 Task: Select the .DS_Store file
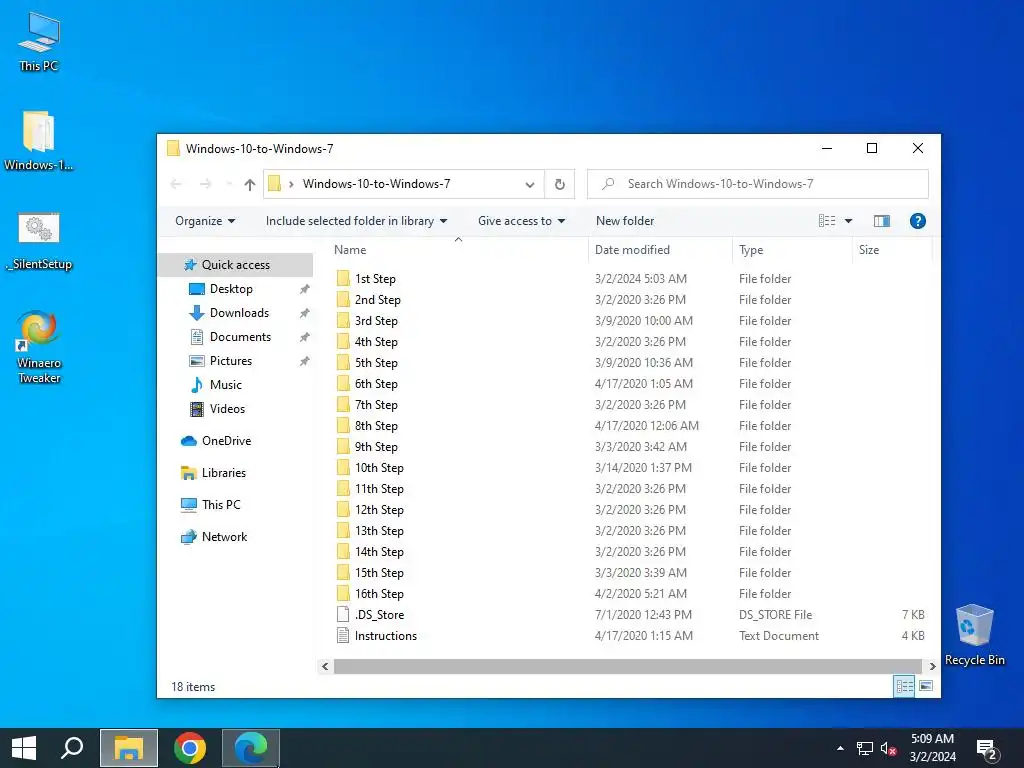pos(379,615)
